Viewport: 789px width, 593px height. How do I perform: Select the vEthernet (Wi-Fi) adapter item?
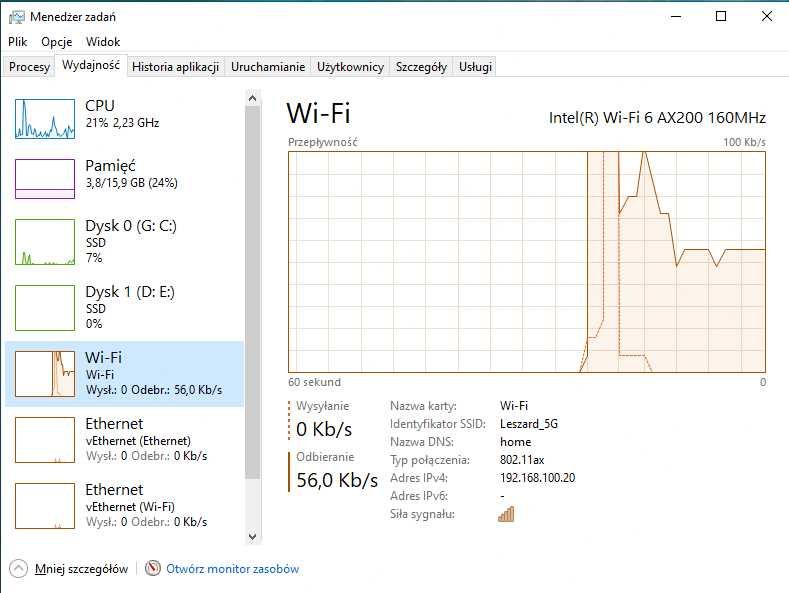[x=124, y=505]
